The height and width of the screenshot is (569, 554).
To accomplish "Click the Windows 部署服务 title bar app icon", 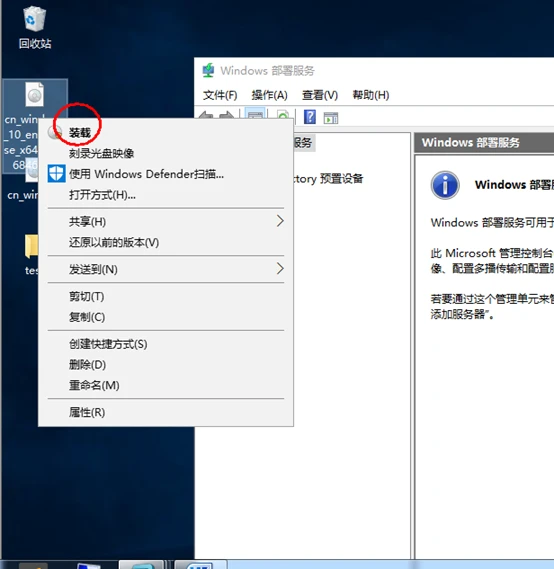I will [208, 70].
